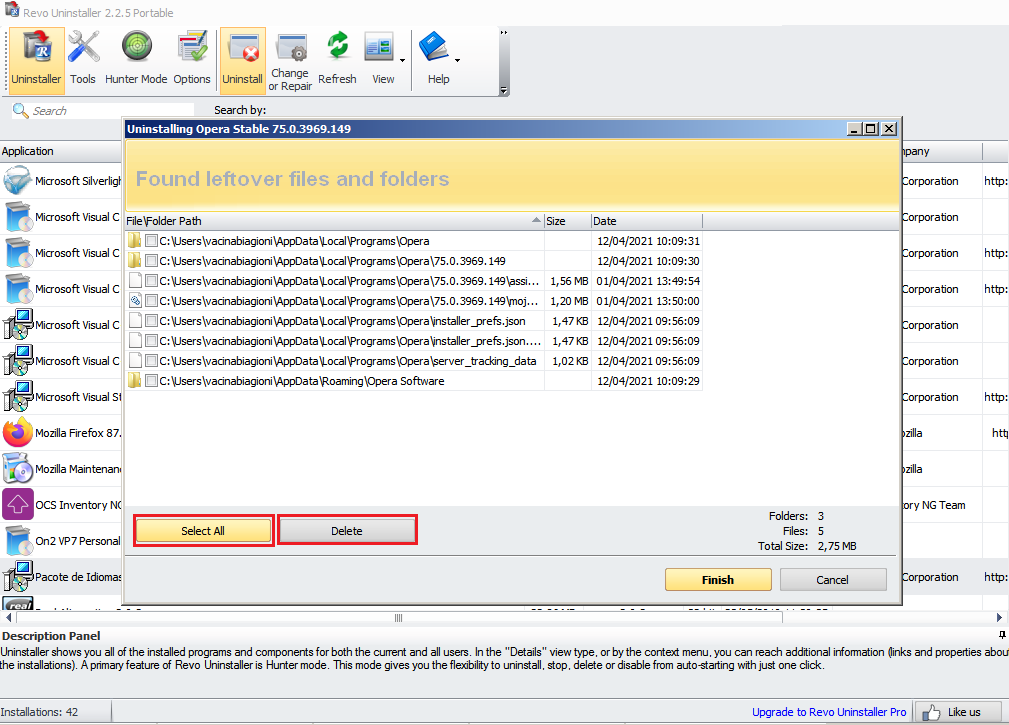Open the Help section

pyautogui.click(x=437, y=58)
